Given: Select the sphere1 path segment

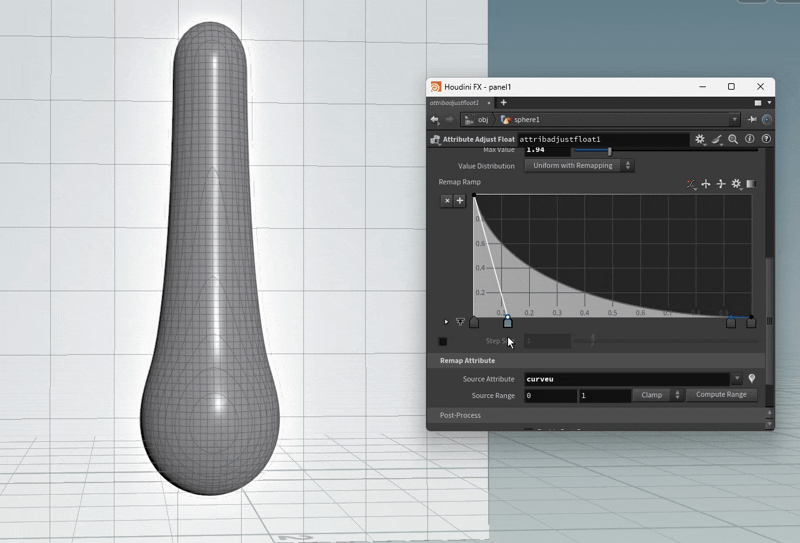Looking at the screenshot, I should (x=520, y=119).
